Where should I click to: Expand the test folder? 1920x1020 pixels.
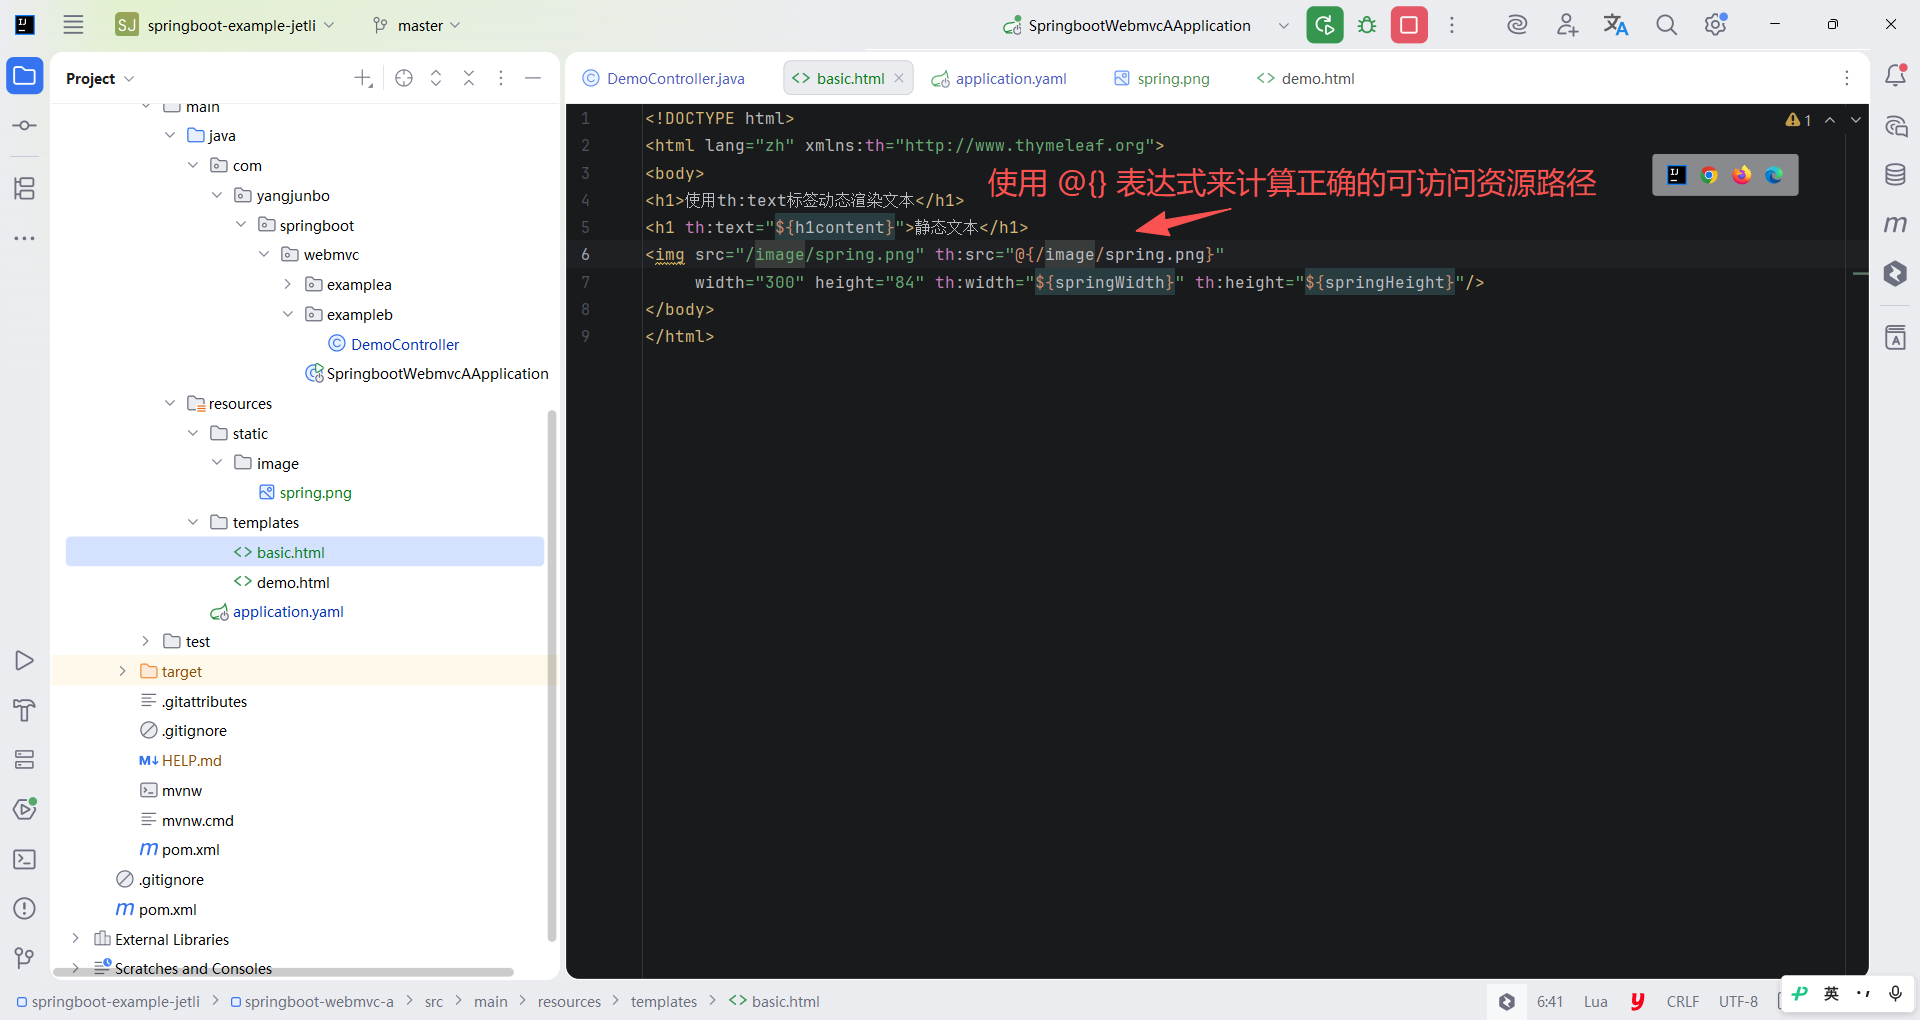(x=146, y=641)
